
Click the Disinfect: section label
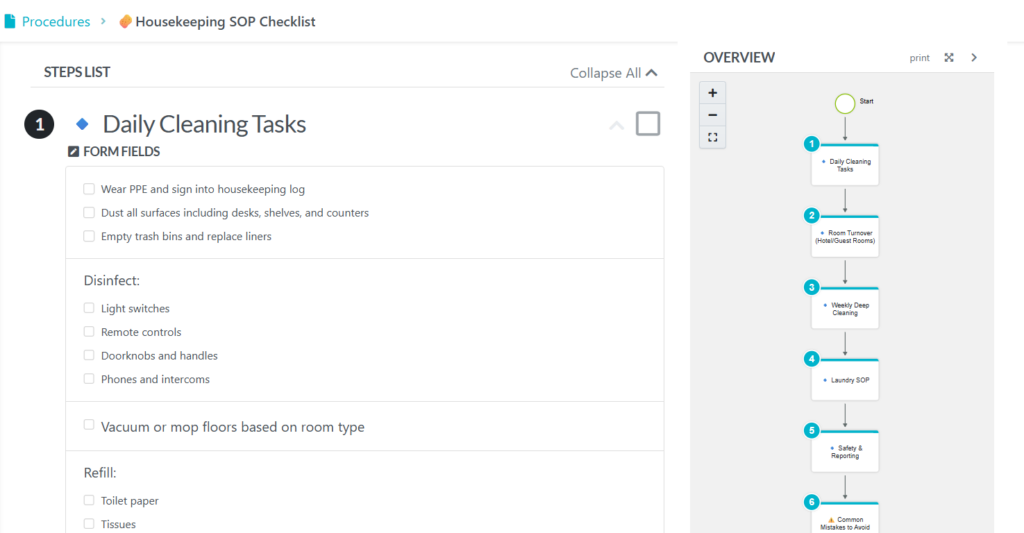coord(112,280)
